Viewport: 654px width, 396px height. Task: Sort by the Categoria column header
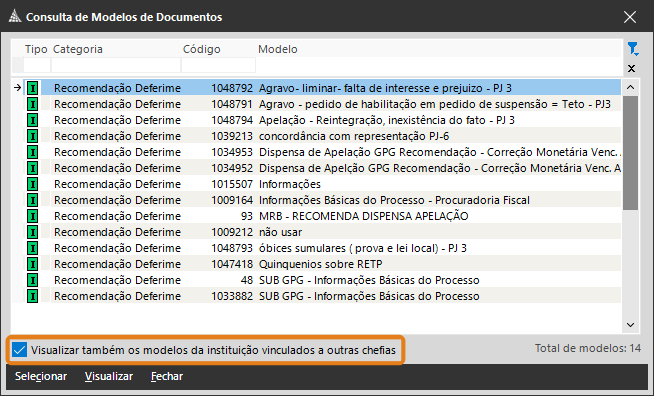[x=78, y=49]
